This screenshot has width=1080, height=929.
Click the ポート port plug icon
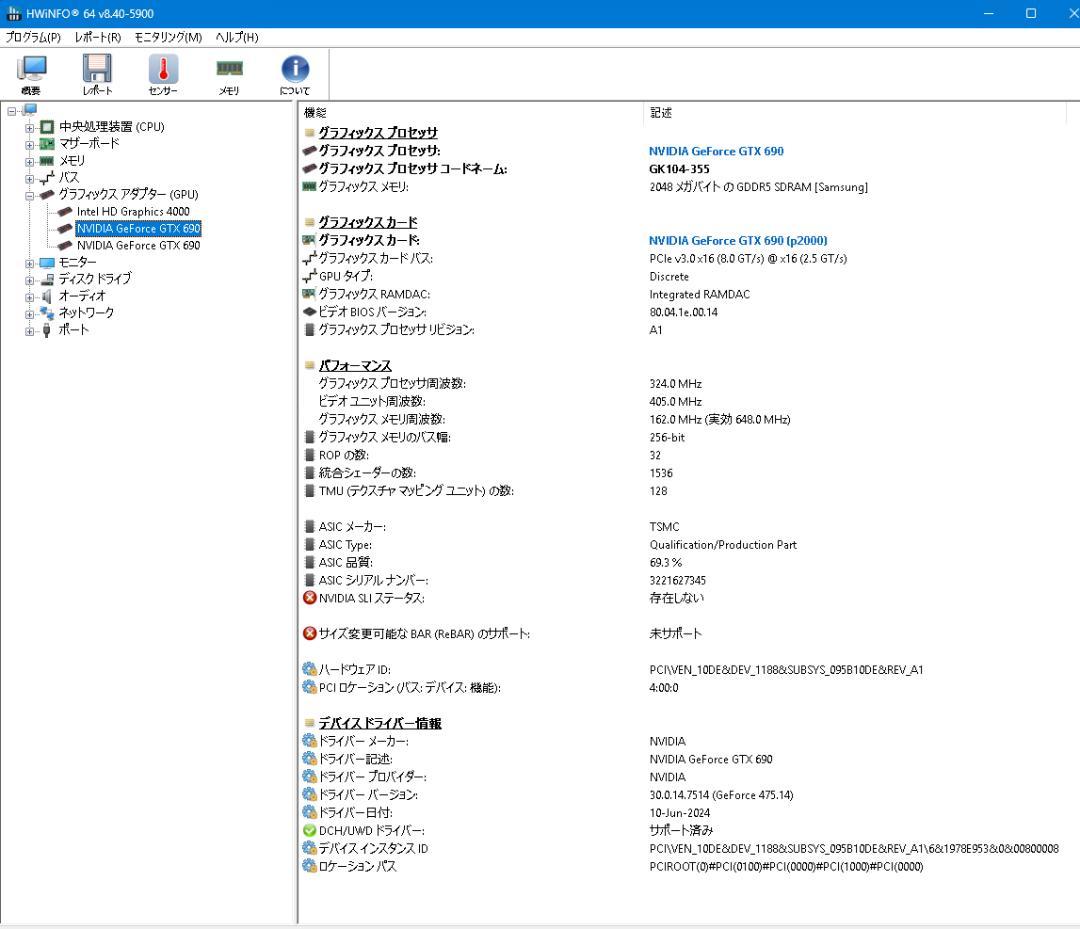(47, 330)
